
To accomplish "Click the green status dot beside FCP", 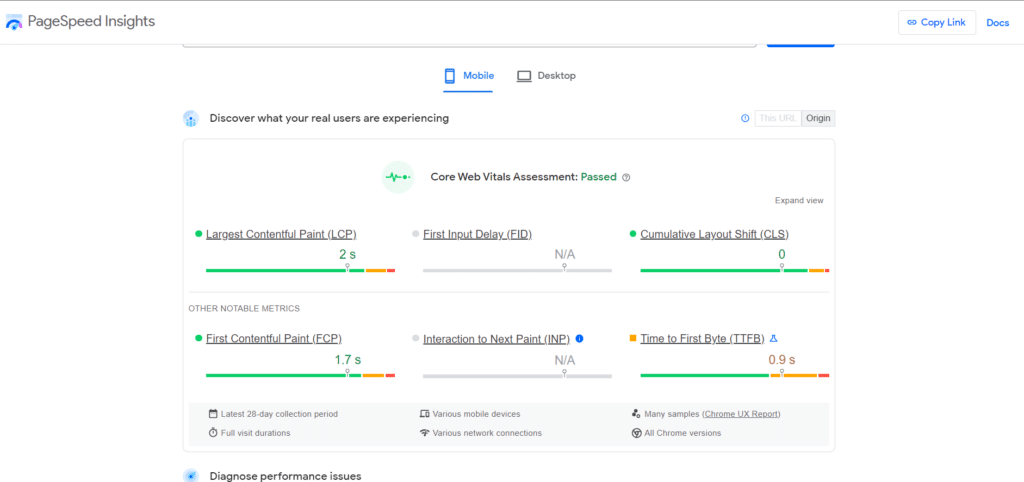I will (199, 338).
